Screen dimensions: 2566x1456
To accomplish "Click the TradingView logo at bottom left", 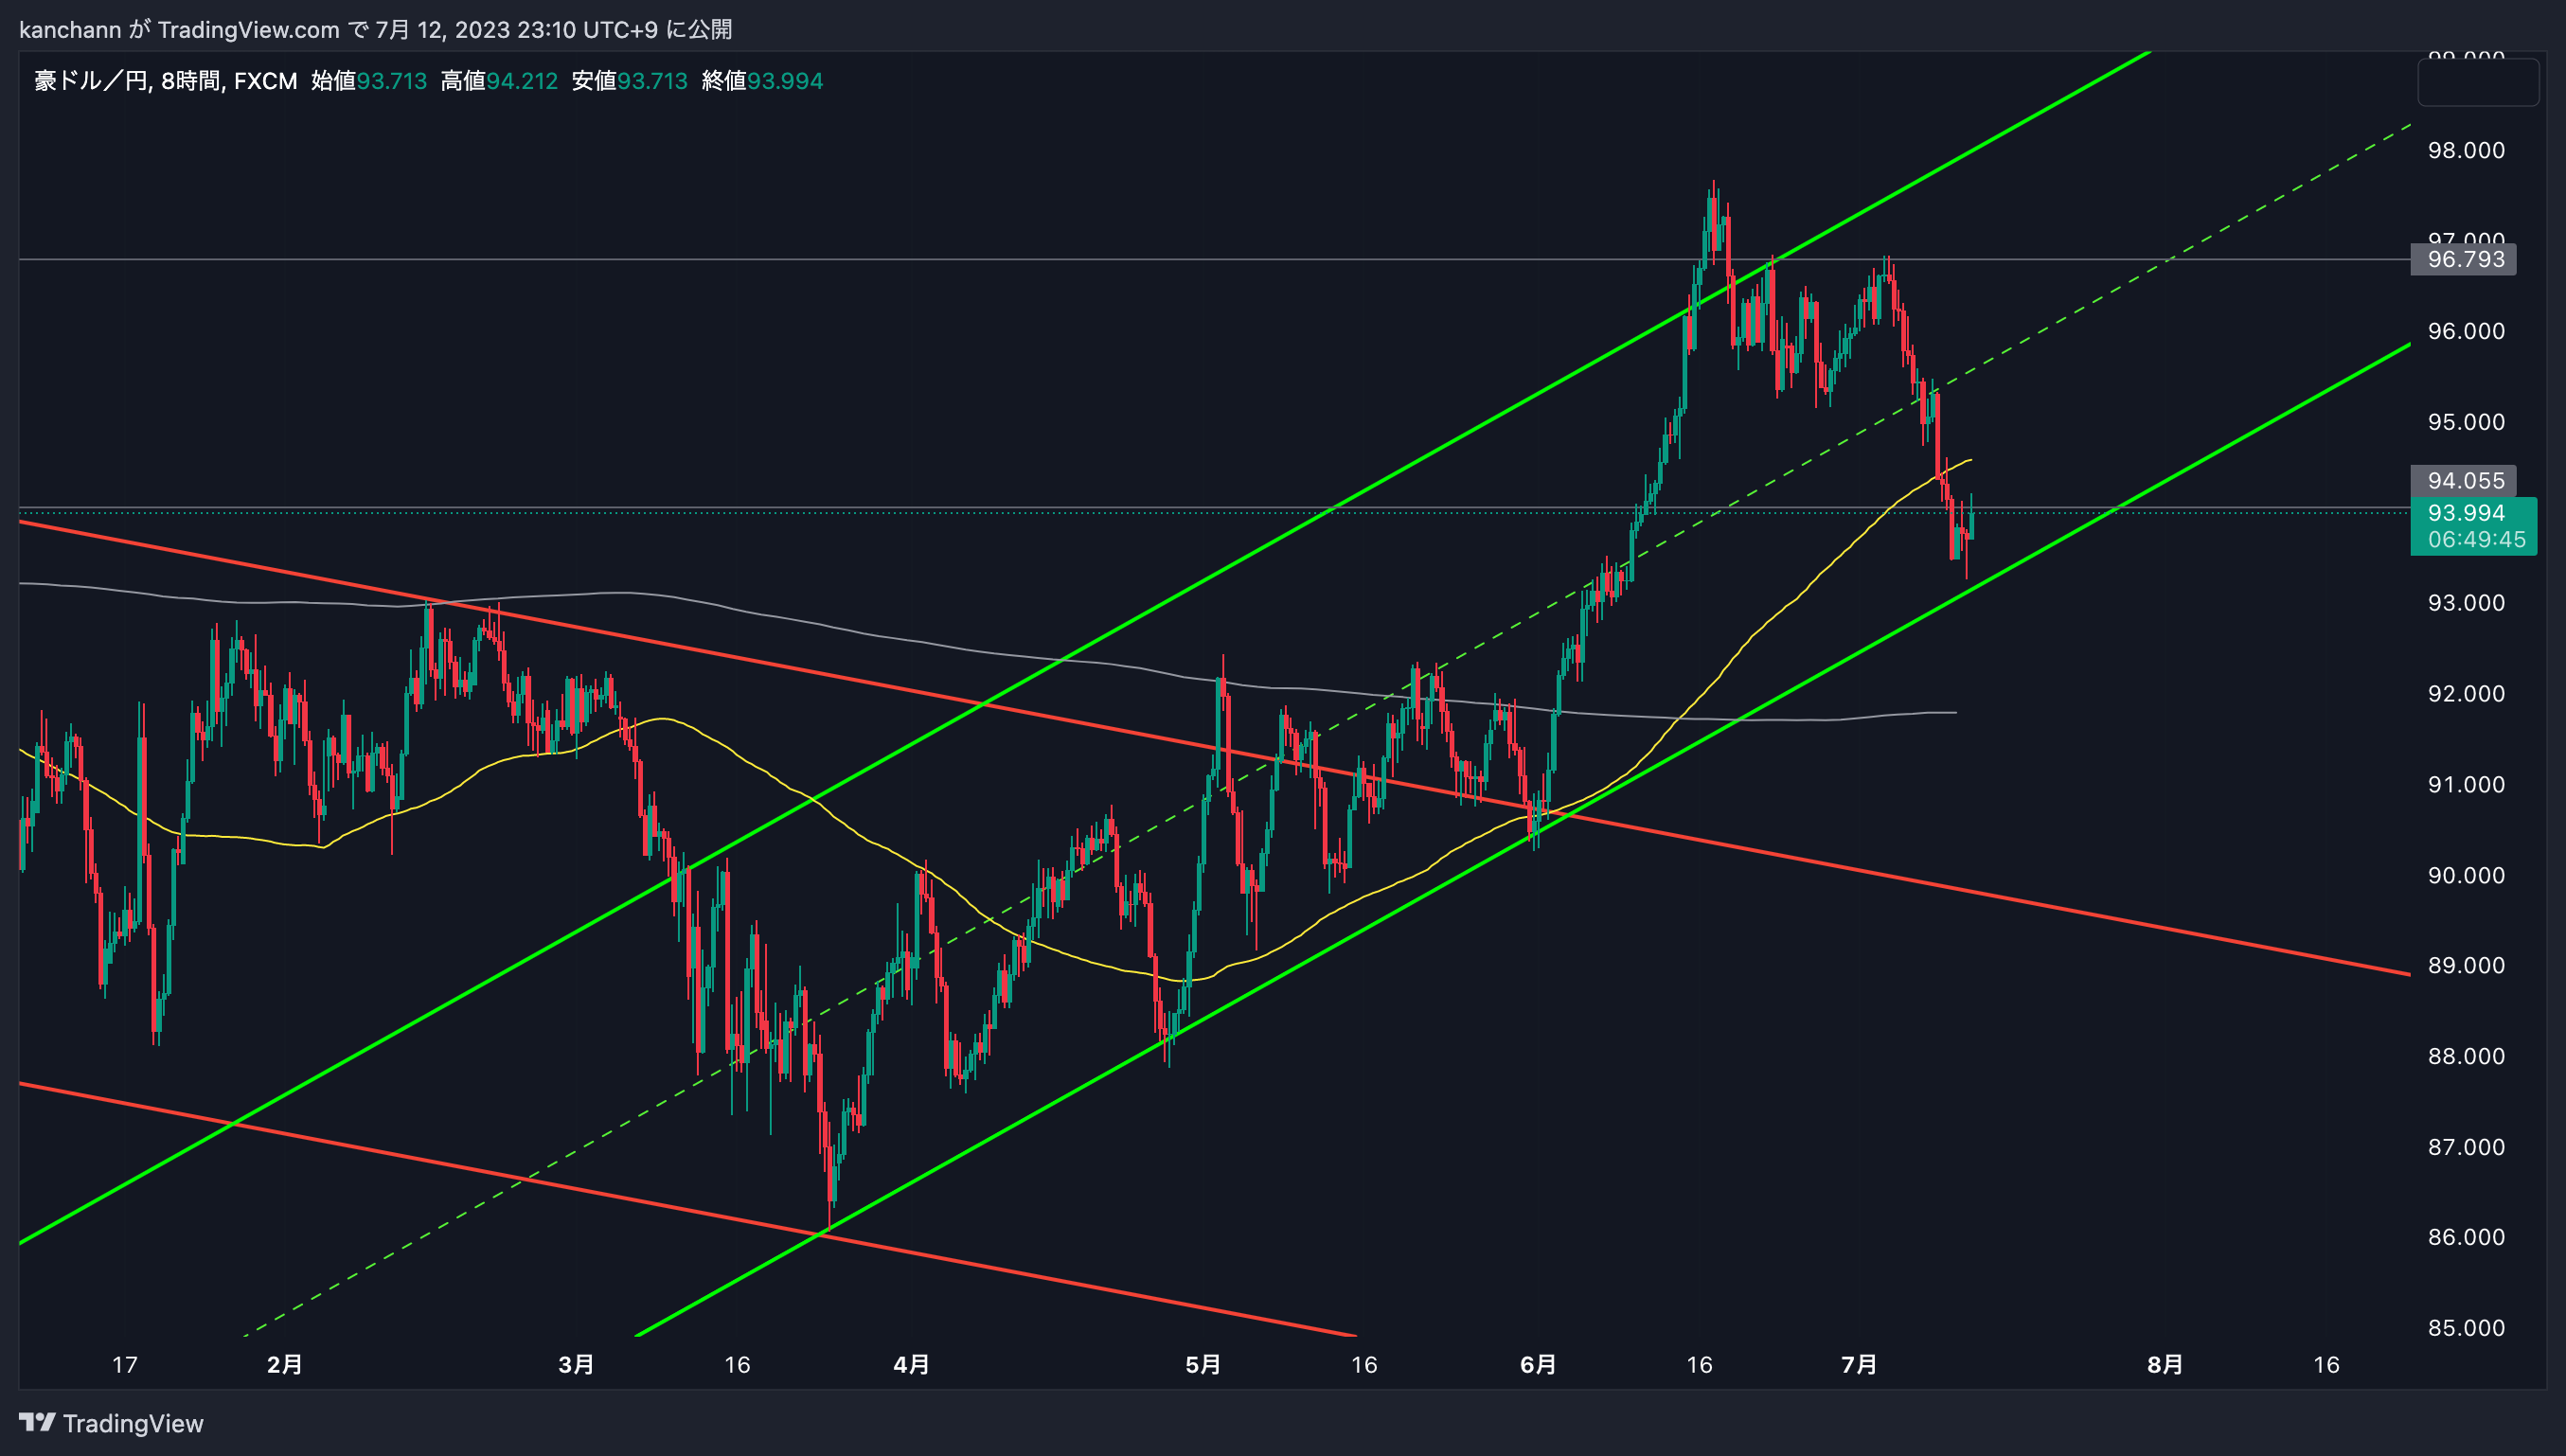I will pyautogui.click(x=111, y=1423).
